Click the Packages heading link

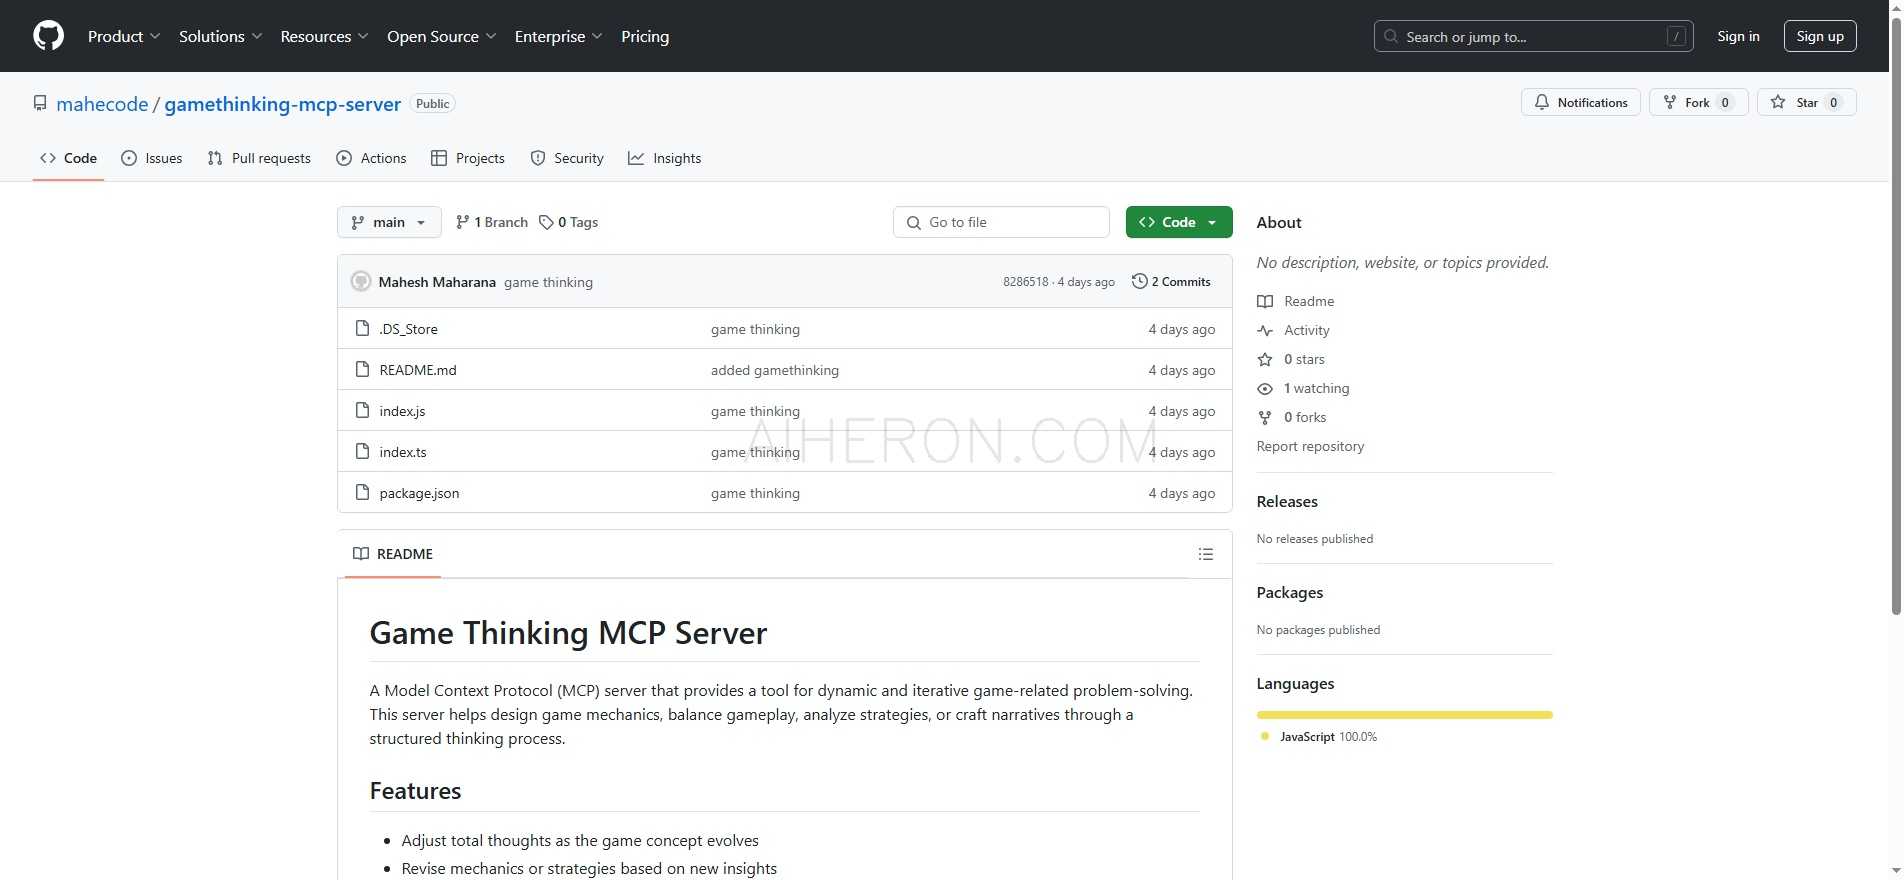[1290, 593]
